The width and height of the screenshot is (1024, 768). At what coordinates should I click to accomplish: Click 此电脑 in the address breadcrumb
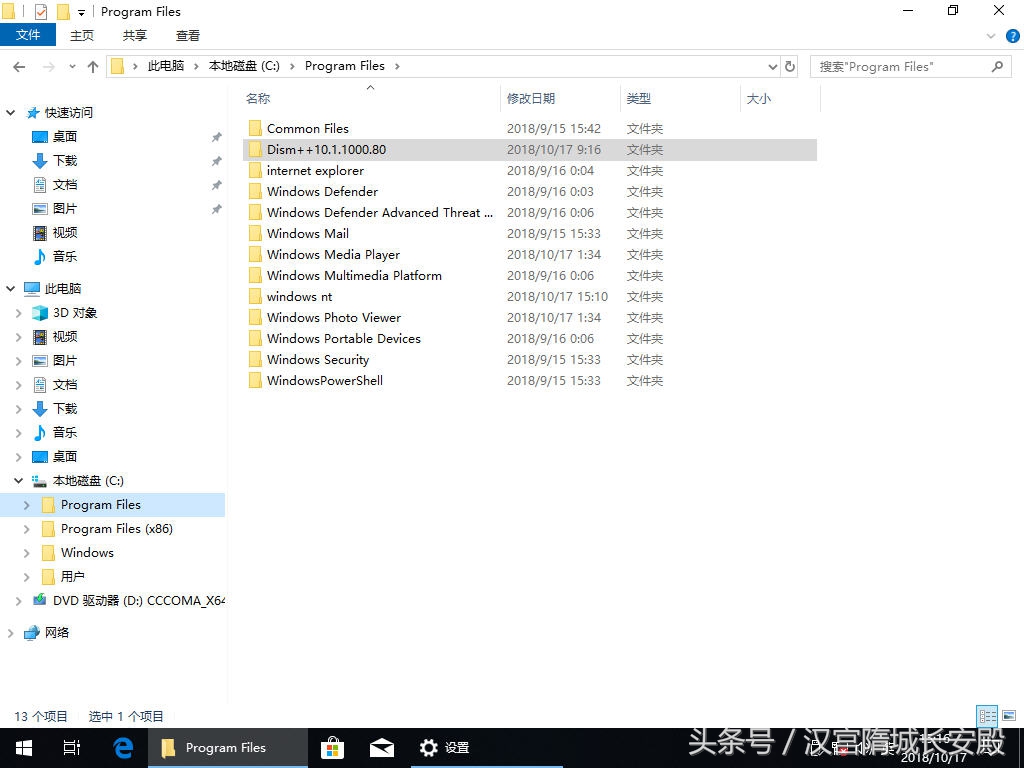point(166,66)
